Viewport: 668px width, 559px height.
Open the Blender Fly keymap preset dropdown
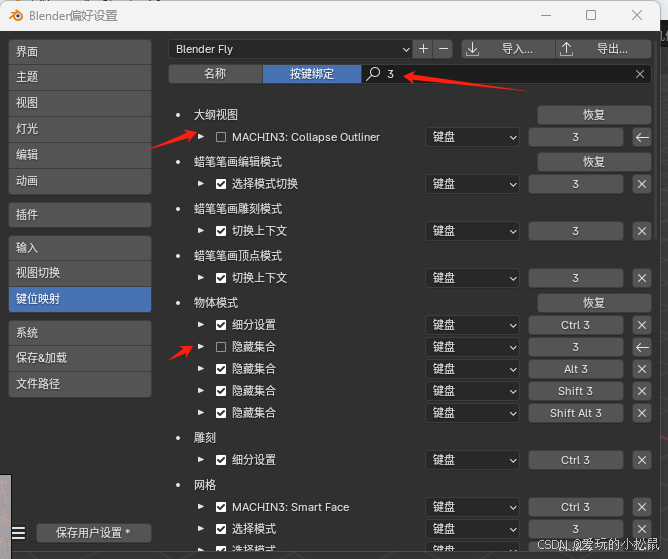click(x=291, y=49)
